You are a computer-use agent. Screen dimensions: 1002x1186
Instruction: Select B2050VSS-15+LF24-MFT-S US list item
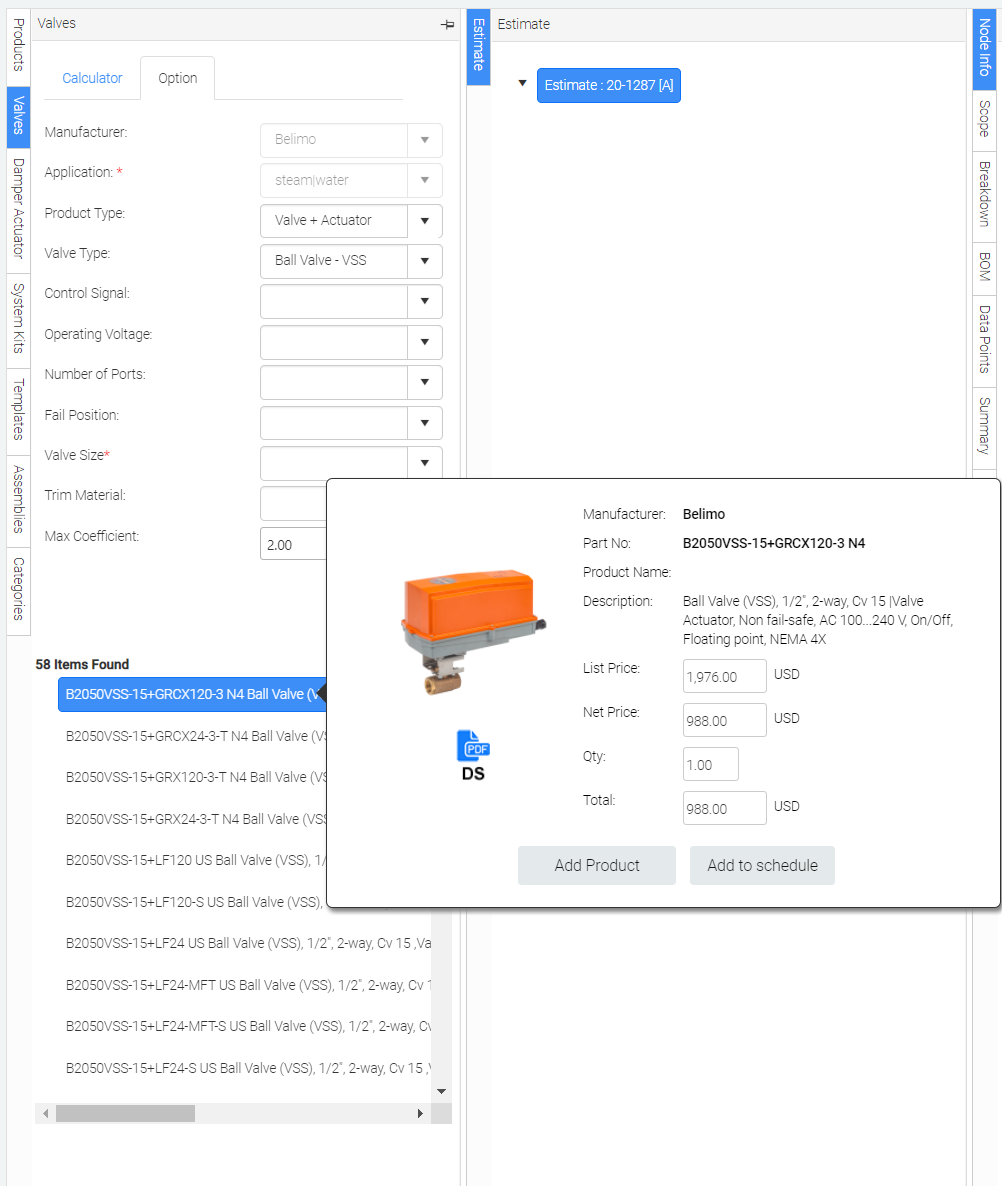pyautogui.click(x=248, y=1026)
